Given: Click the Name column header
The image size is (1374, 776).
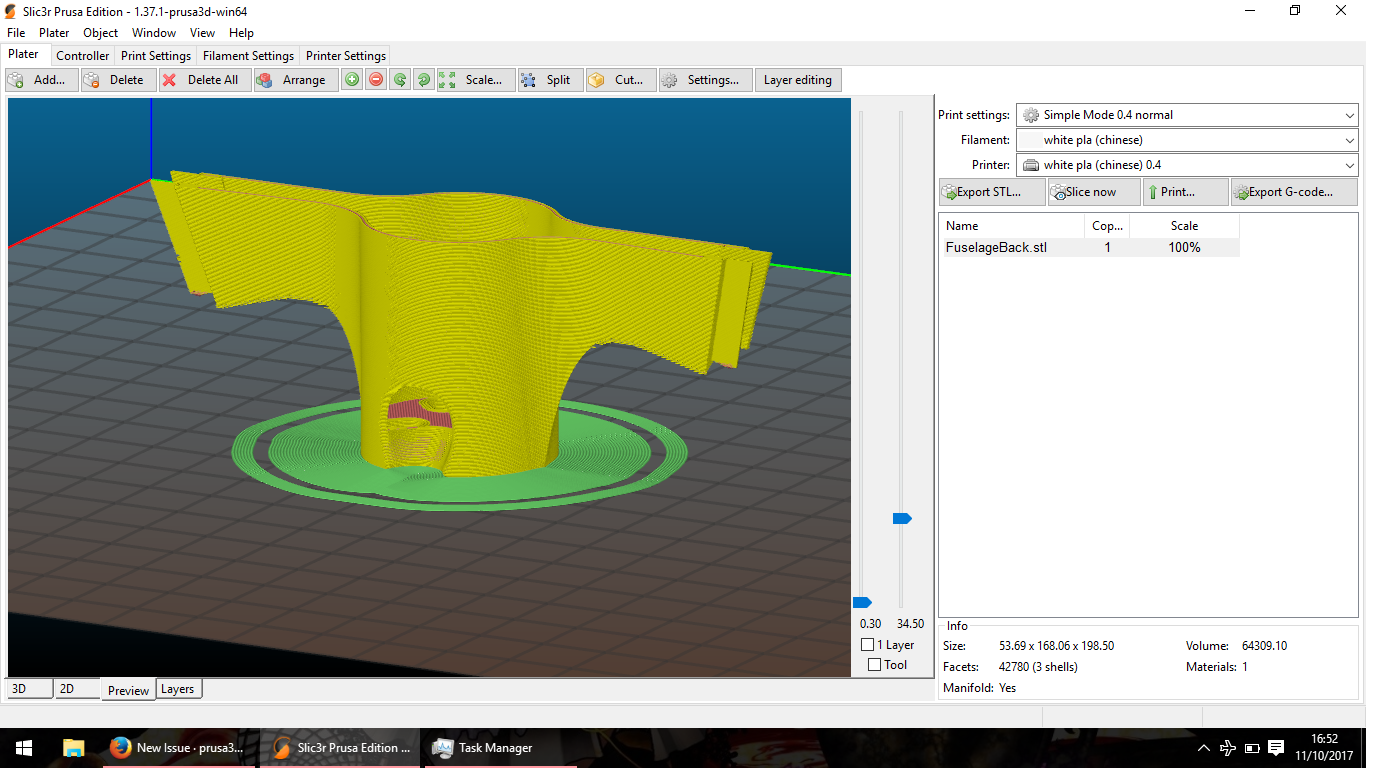Looking at the screenshot, I should click(1012, 226).
